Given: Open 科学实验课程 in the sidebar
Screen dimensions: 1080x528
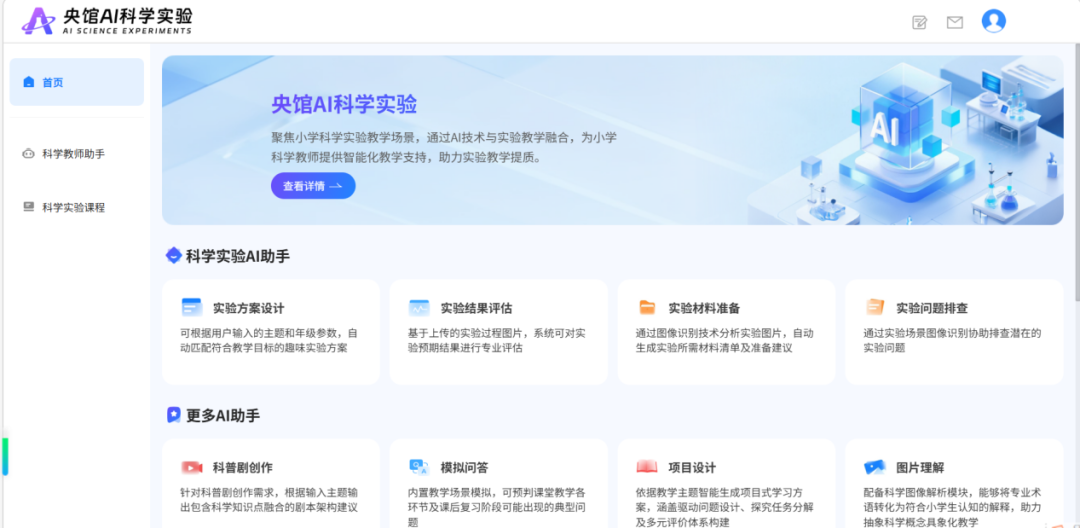Looking at the screenshot, I should coord(76,207).
